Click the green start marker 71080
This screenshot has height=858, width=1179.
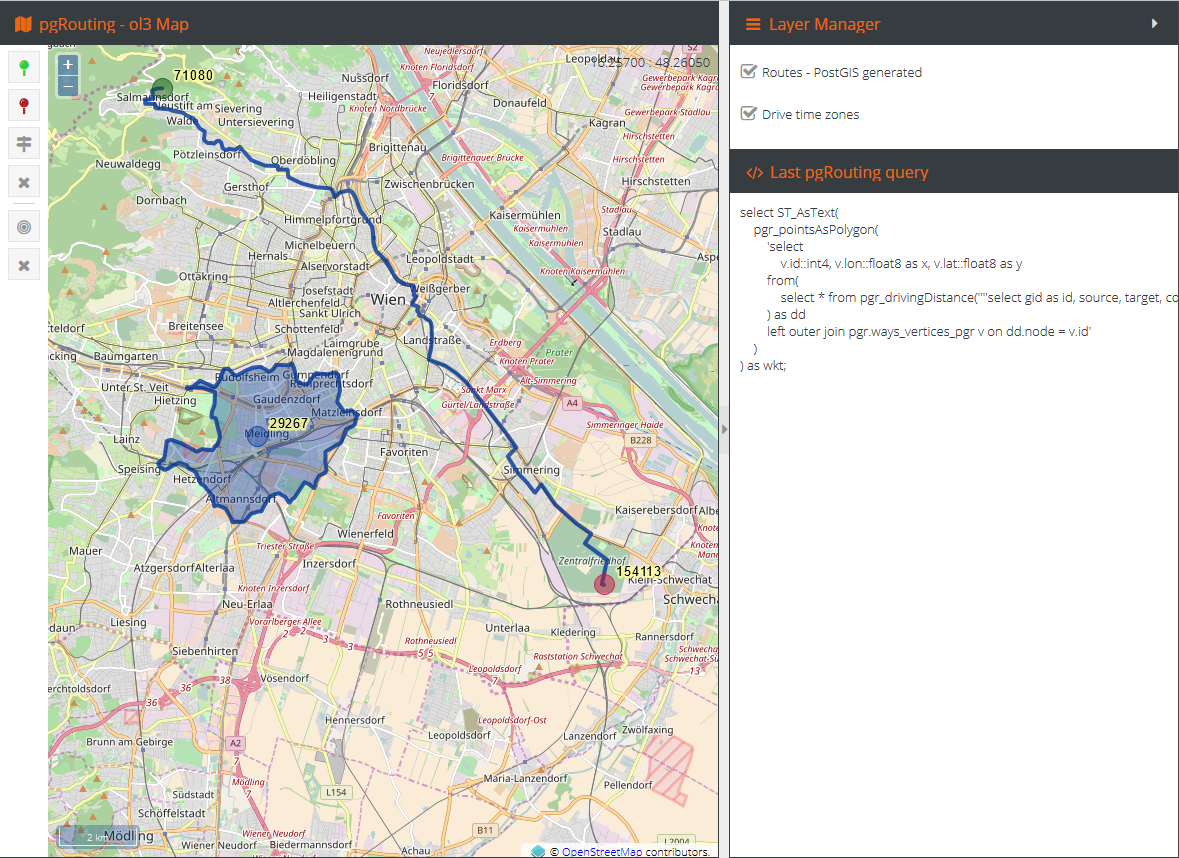point(162,87)
